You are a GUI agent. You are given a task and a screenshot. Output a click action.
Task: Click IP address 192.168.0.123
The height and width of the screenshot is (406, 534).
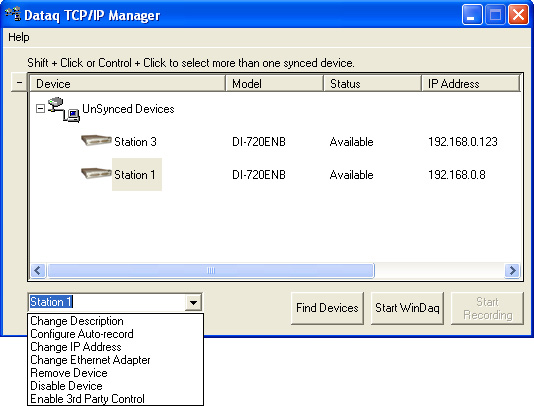pyautogui.click(x=463, y=142)
